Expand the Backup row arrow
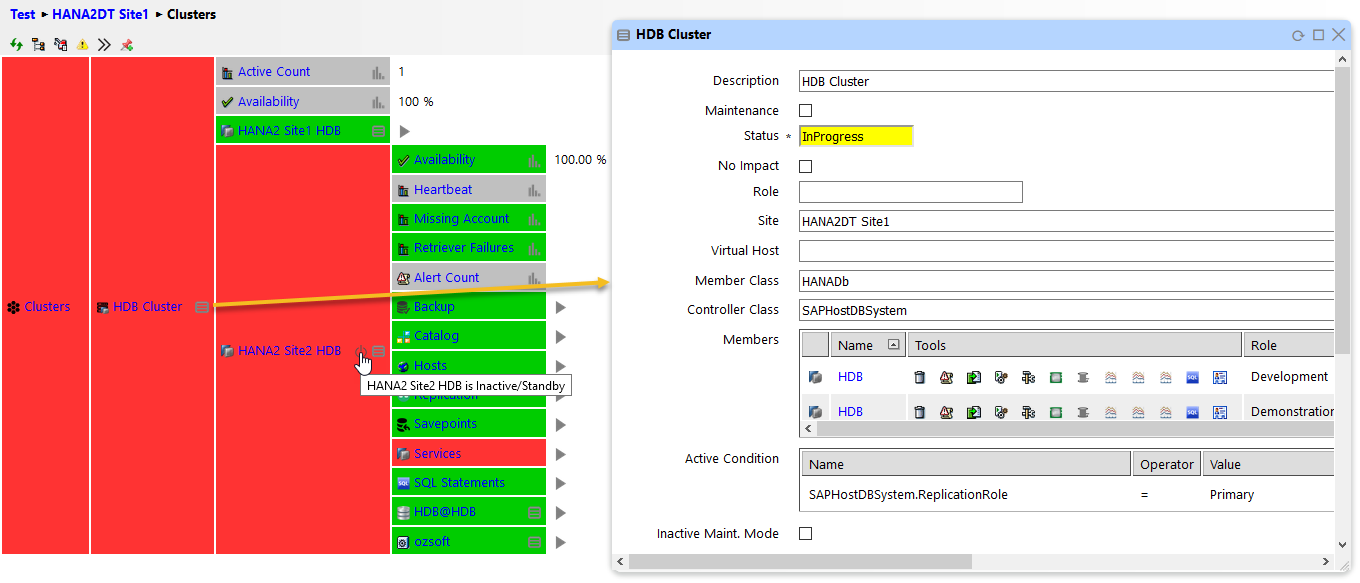Image resolution: width=1360 pixels, height=583 pixels. point(561,307)
